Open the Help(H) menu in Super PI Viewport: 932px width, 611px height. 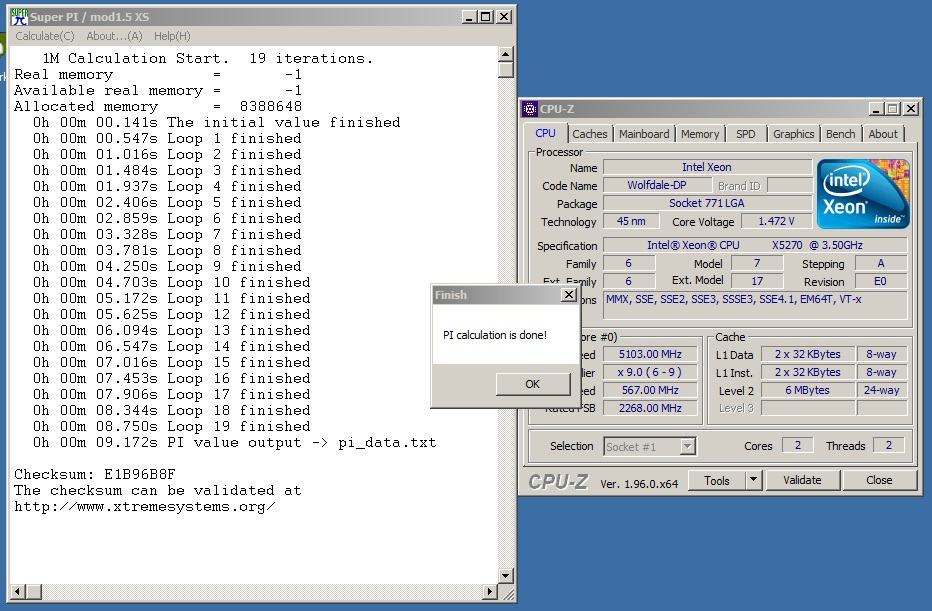click(x=172, y=36)
